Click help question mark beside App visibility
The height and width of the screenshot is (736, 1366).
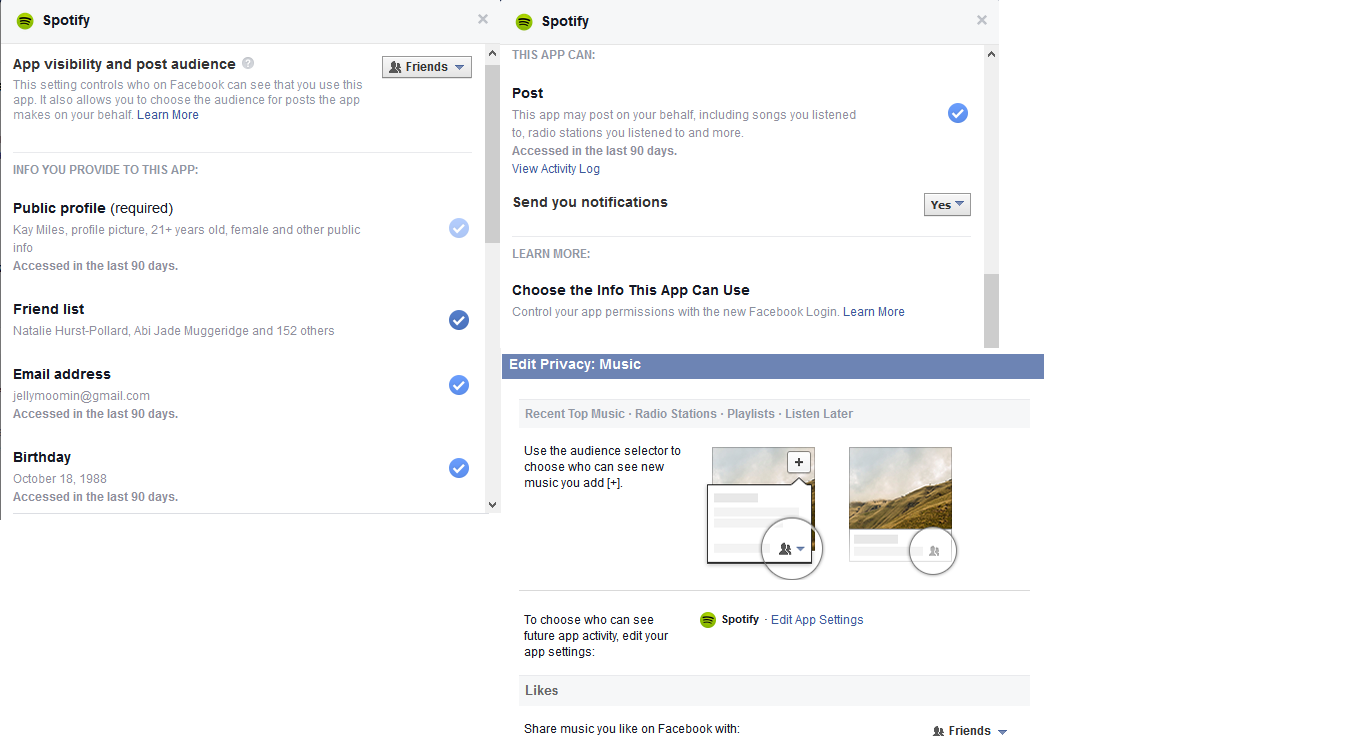coord(248,63)
